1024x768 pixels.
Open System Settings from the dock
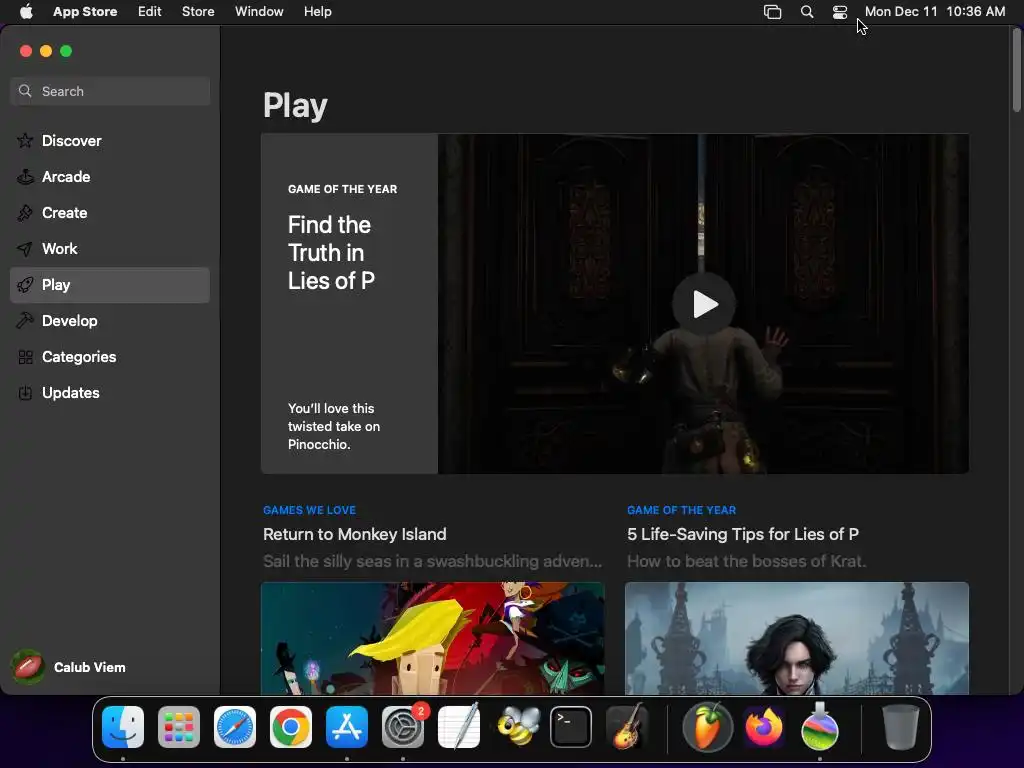[x=403, y=727]
